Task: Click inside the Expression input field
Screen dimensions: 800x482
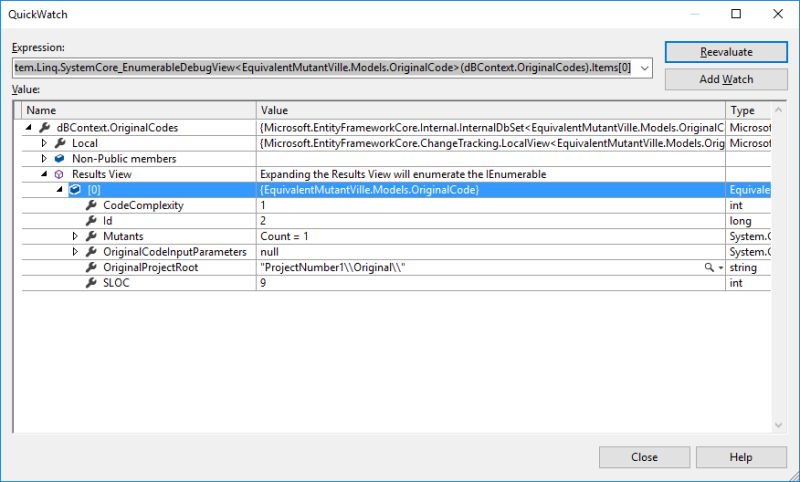Action: click(325, 68)
